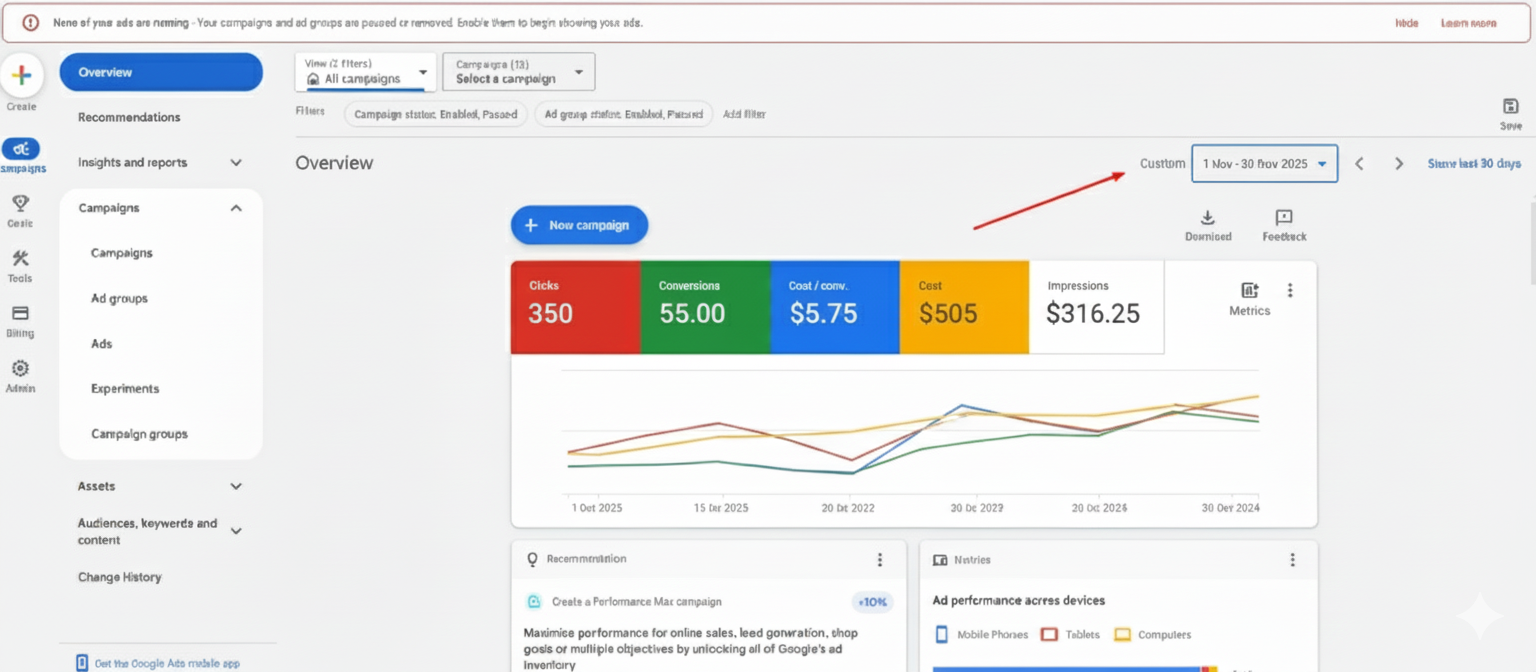The image size is (1536, 672).
Task: Open the Select a campaign dropdown
Action: [518, 72]
